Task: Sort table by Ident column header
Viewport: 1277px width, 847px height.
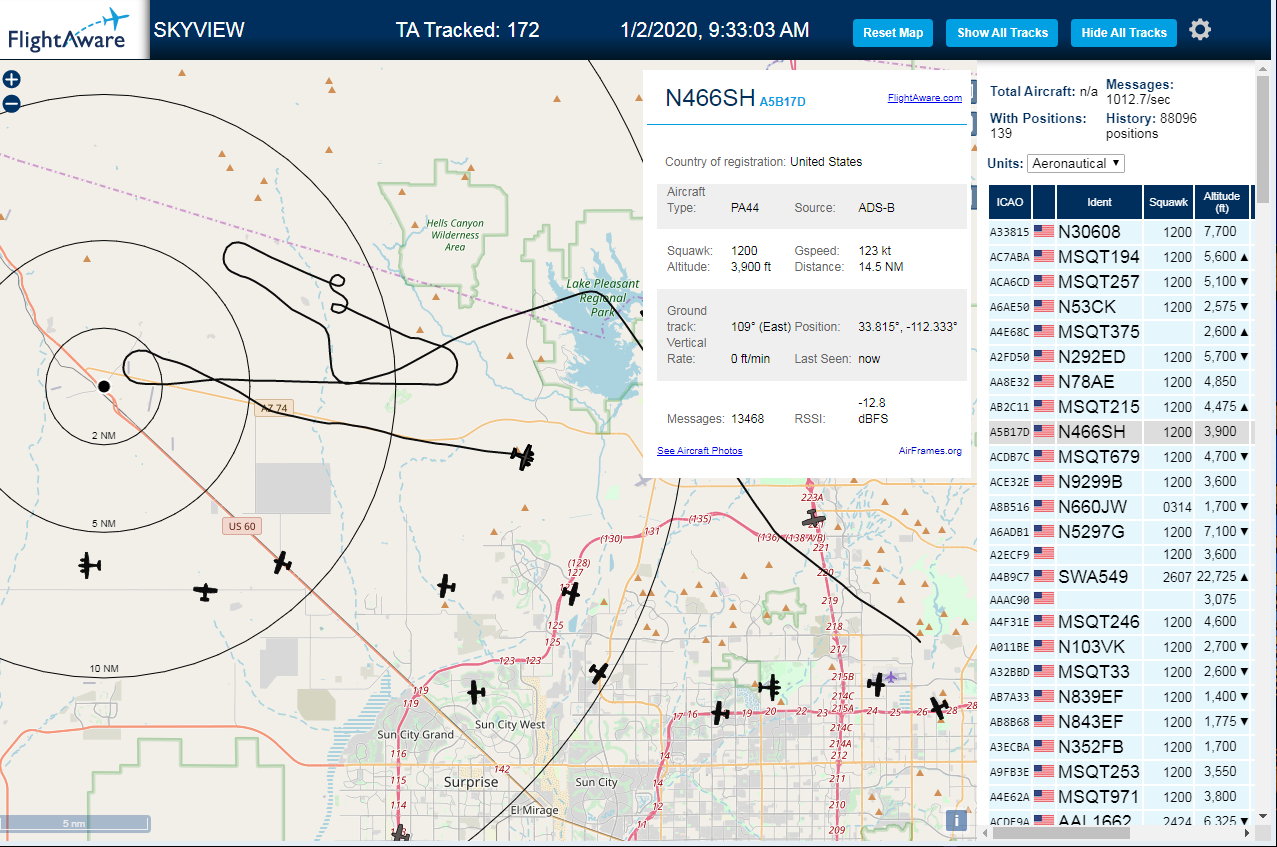Action: point(1099,202)
